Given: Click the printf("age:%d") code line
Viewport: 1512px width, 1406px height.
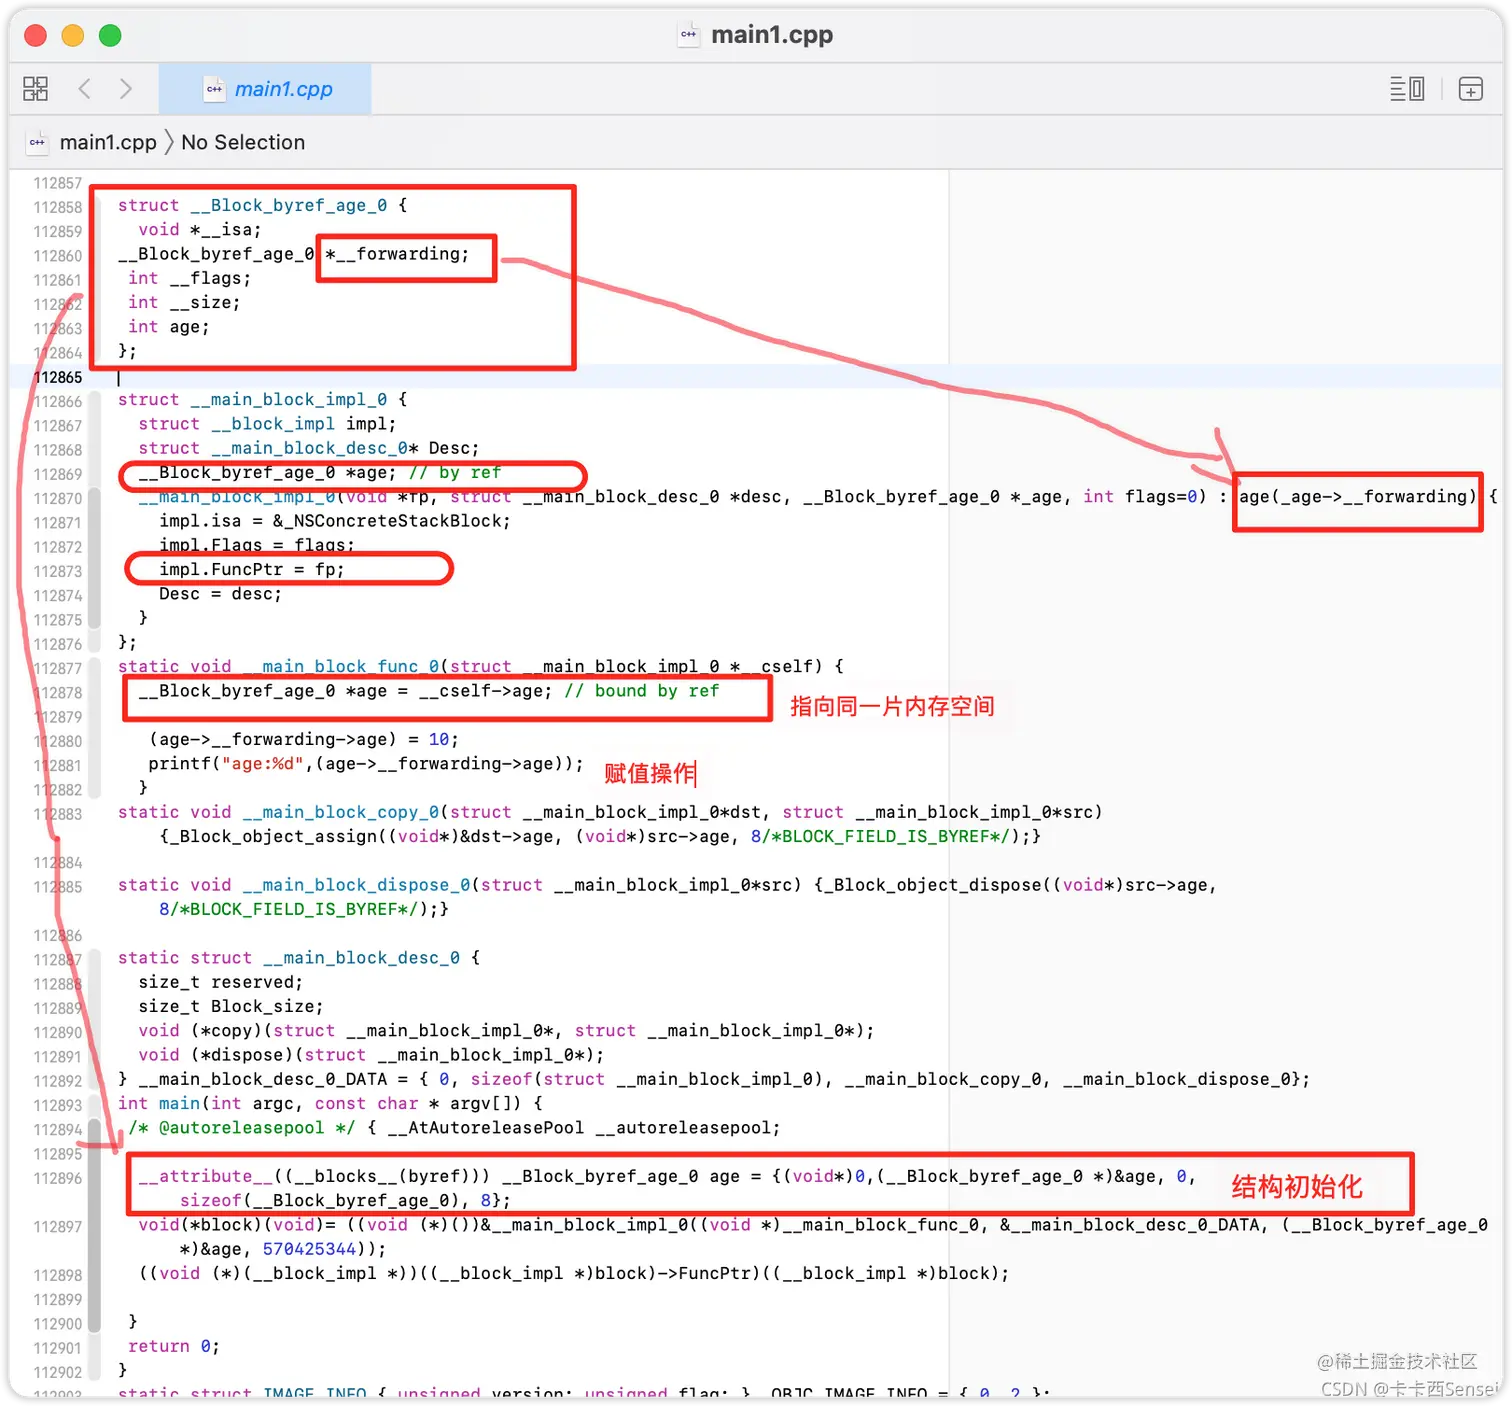Looking at the screenshot, I should tap(366, 763).
